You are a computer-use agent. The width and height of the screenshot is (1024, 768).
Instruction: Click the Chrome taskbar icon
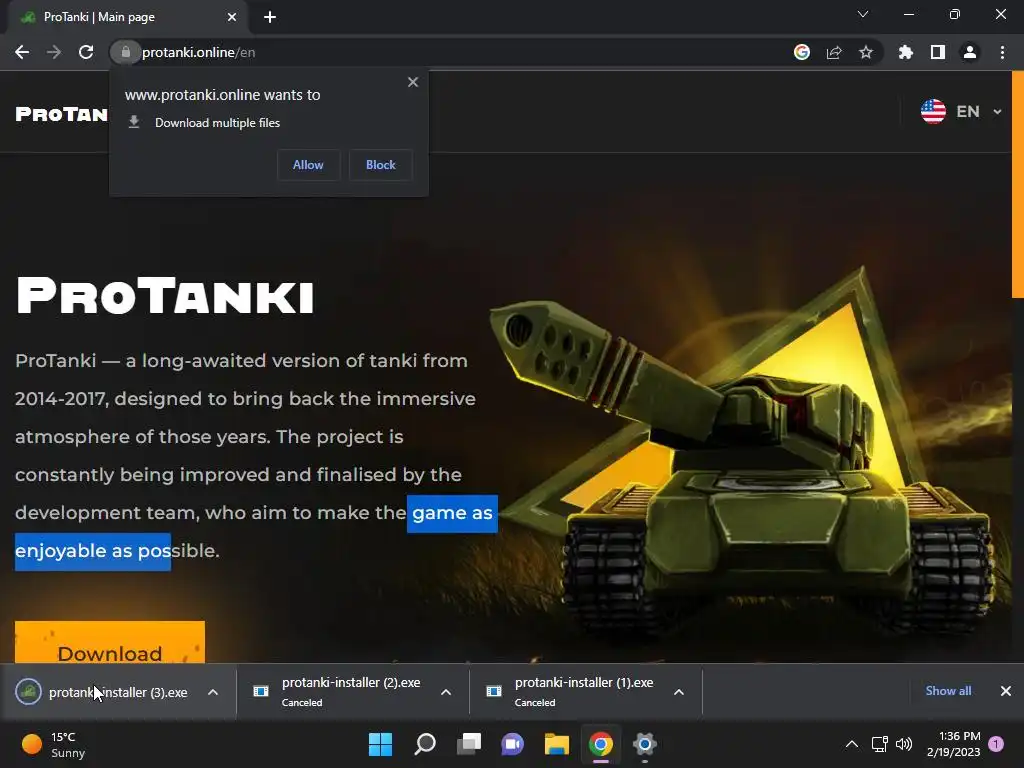point(601,744)
